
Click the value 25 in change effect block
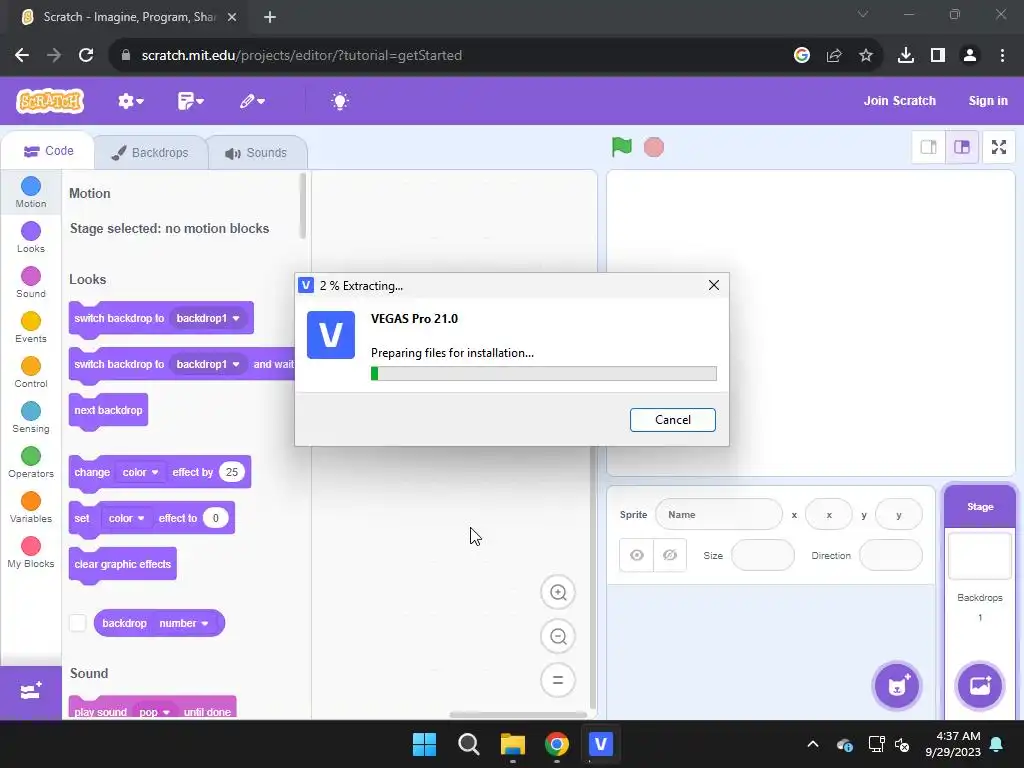(x=232, y=472)
